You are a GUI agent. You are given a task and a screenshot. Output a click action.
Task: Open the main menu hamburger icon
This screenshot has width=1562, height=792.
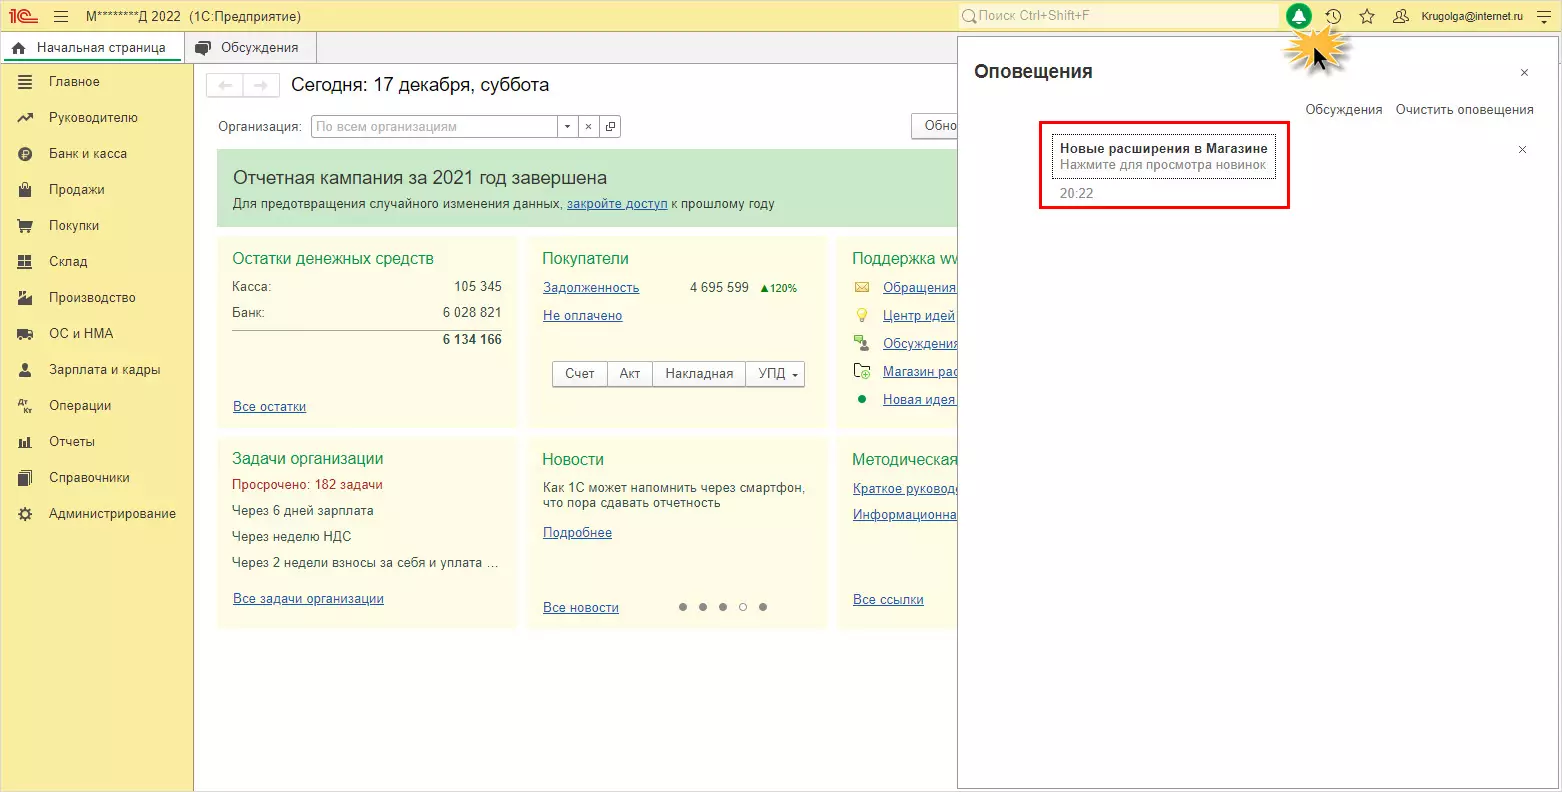tap(61, 16)
